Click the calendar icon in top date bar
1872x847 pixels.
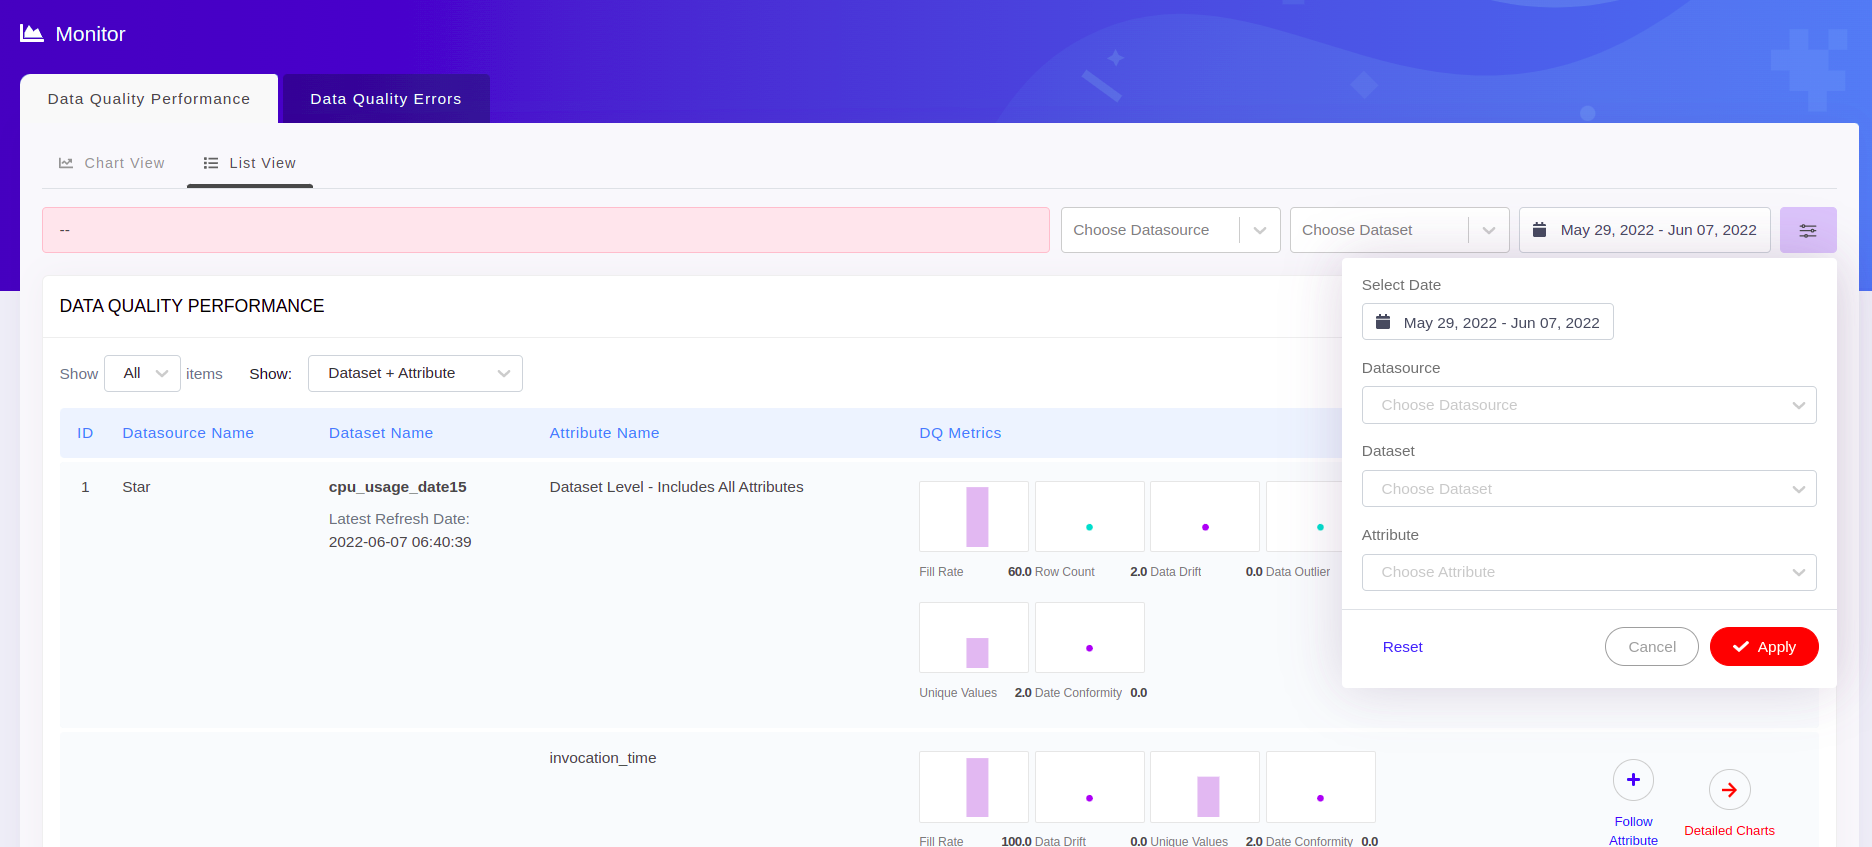coord(1540,230)
